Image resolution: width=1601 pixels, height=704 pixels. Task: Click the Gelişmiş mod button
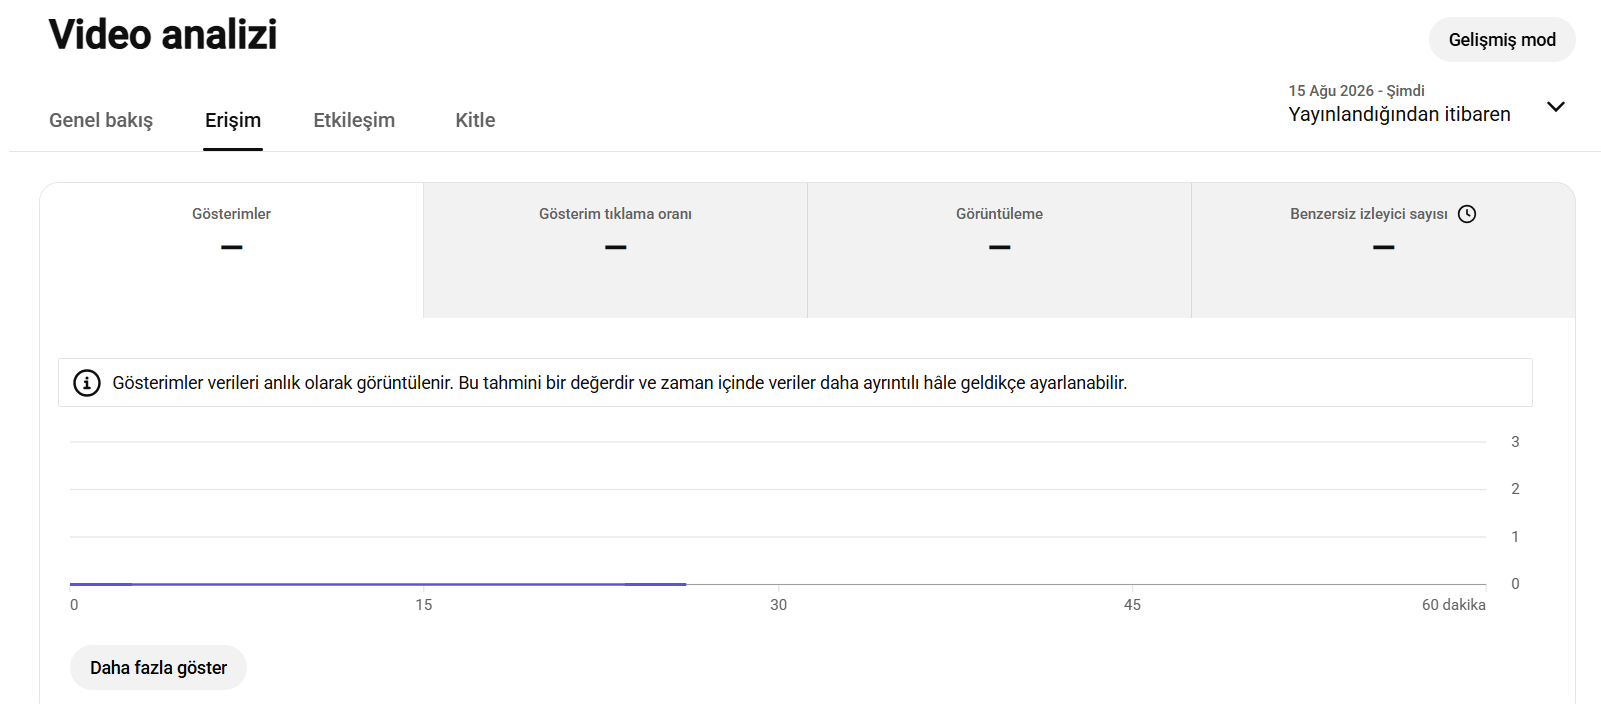coord(1502,40)
